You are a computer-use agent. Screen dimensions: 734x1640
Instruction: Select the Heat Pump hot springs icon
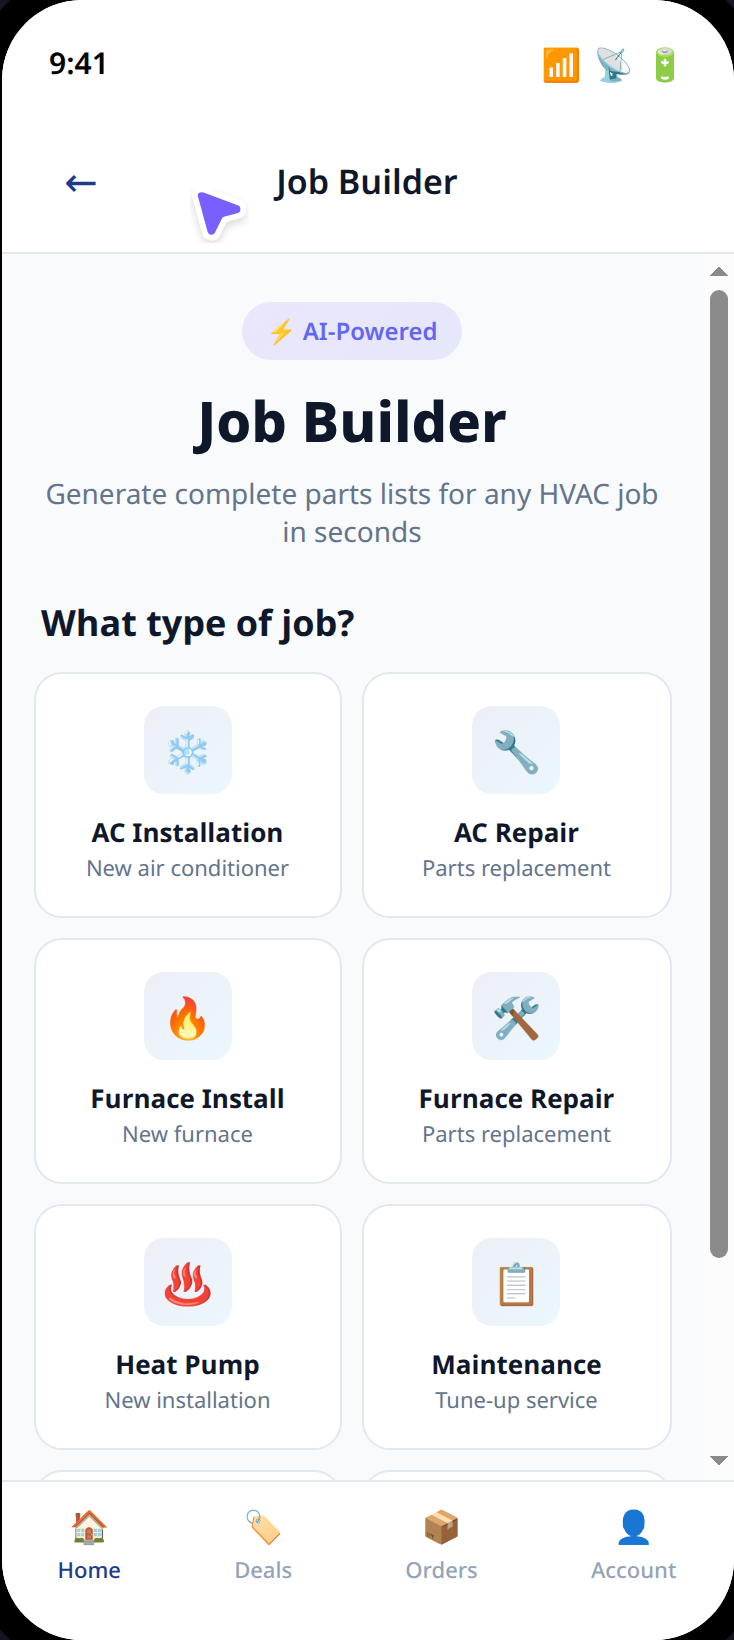(187, 1282)
